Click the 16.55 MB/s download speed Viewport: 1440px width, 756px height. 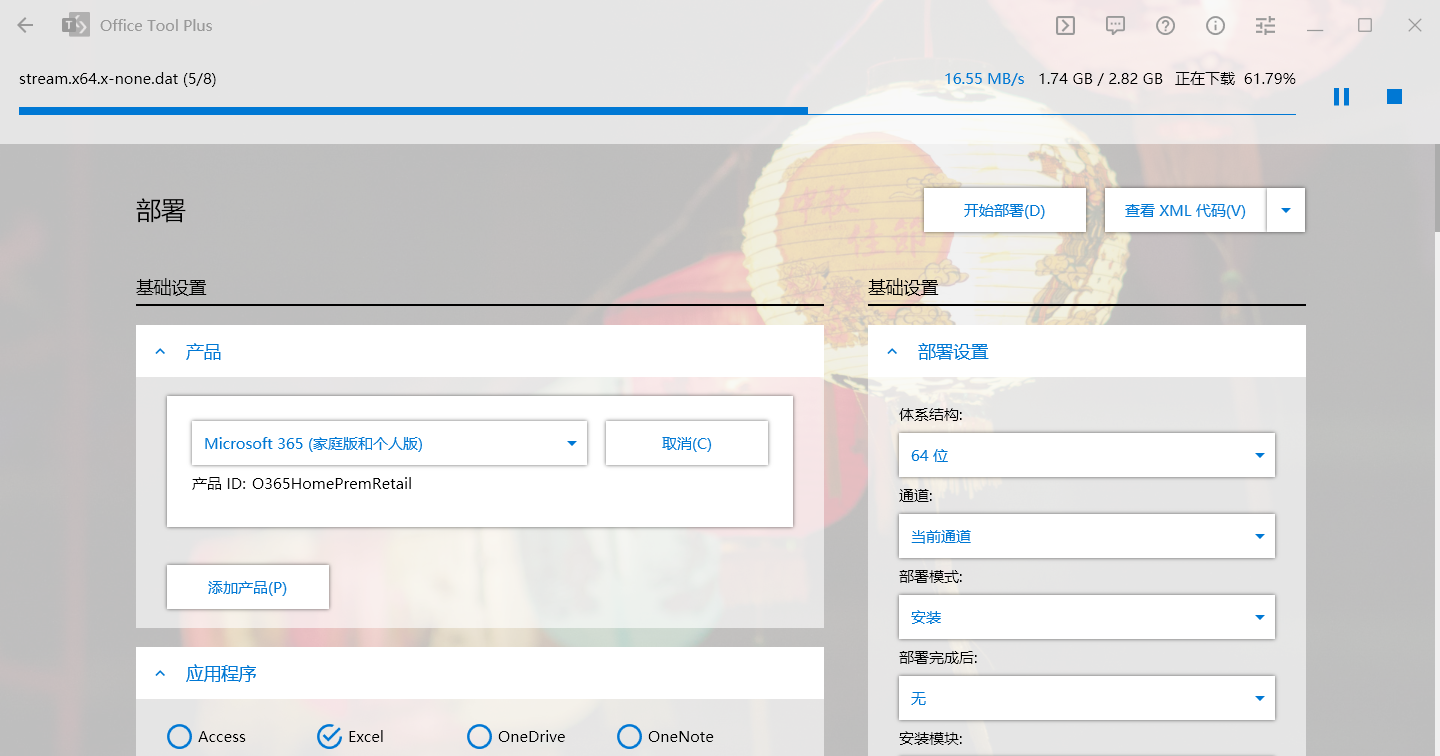(984, 78)
